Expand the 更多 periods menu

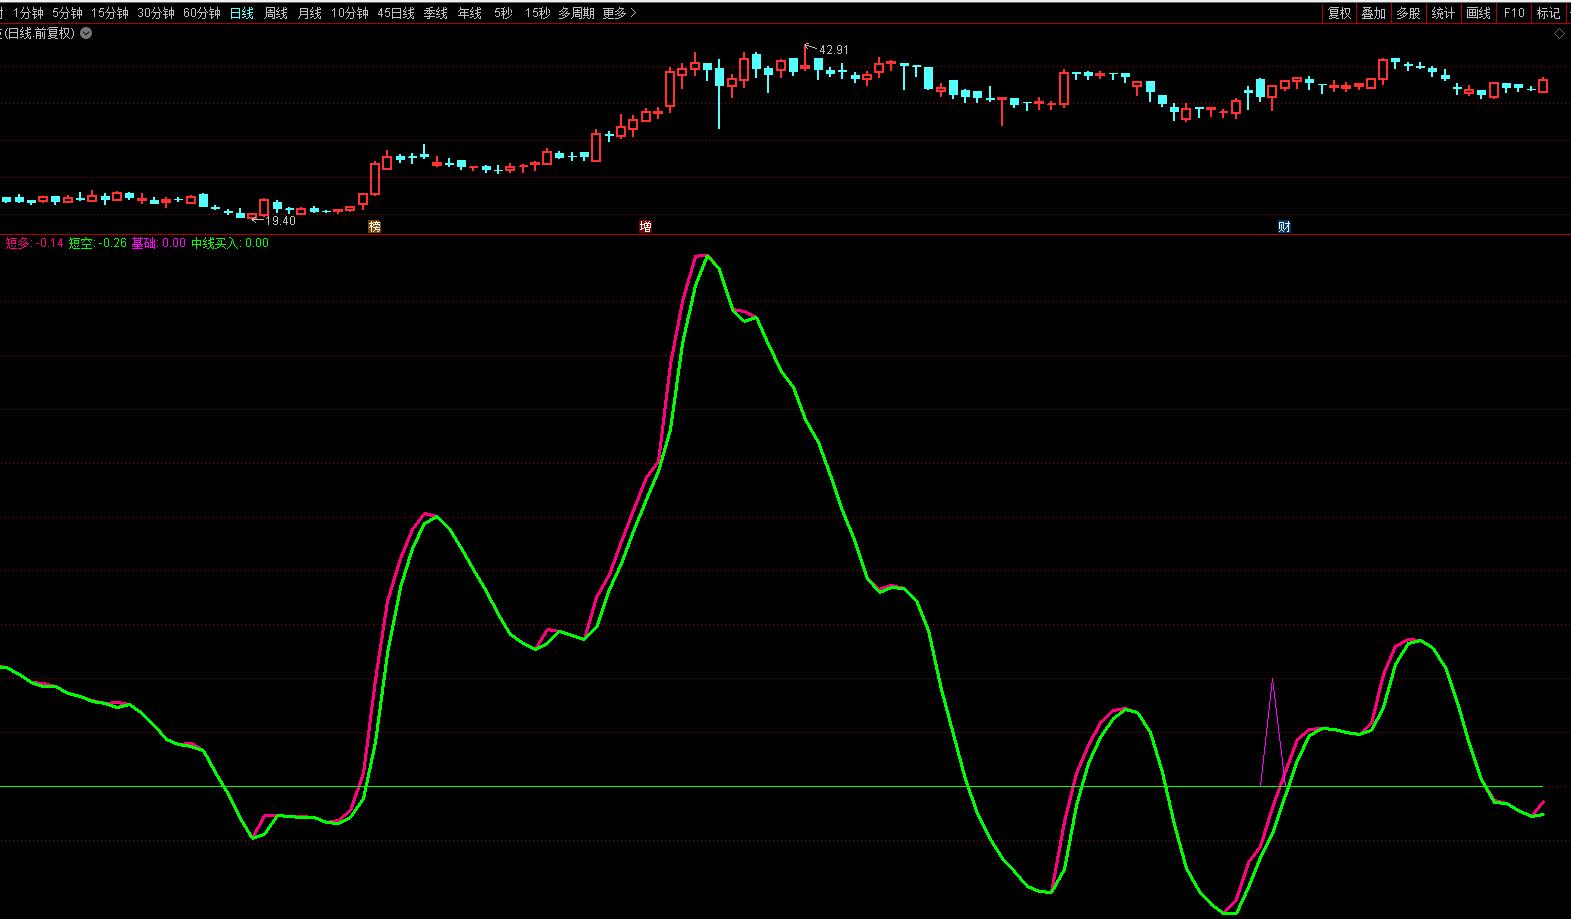[619, 13]
